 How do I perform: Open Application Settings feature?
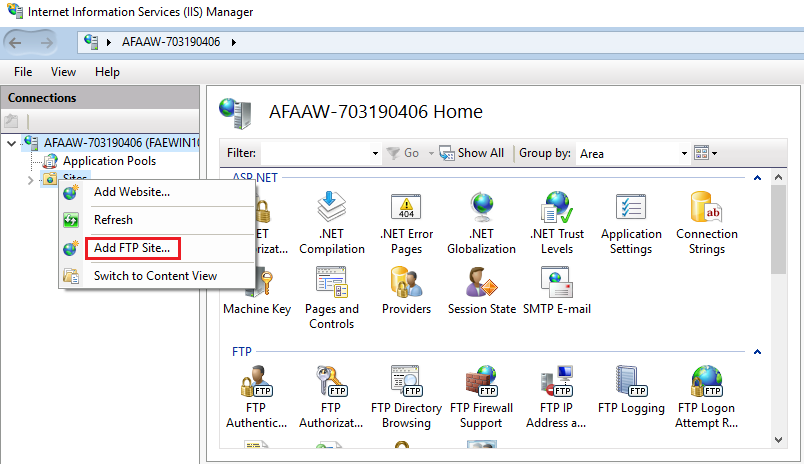coord(631,223)
